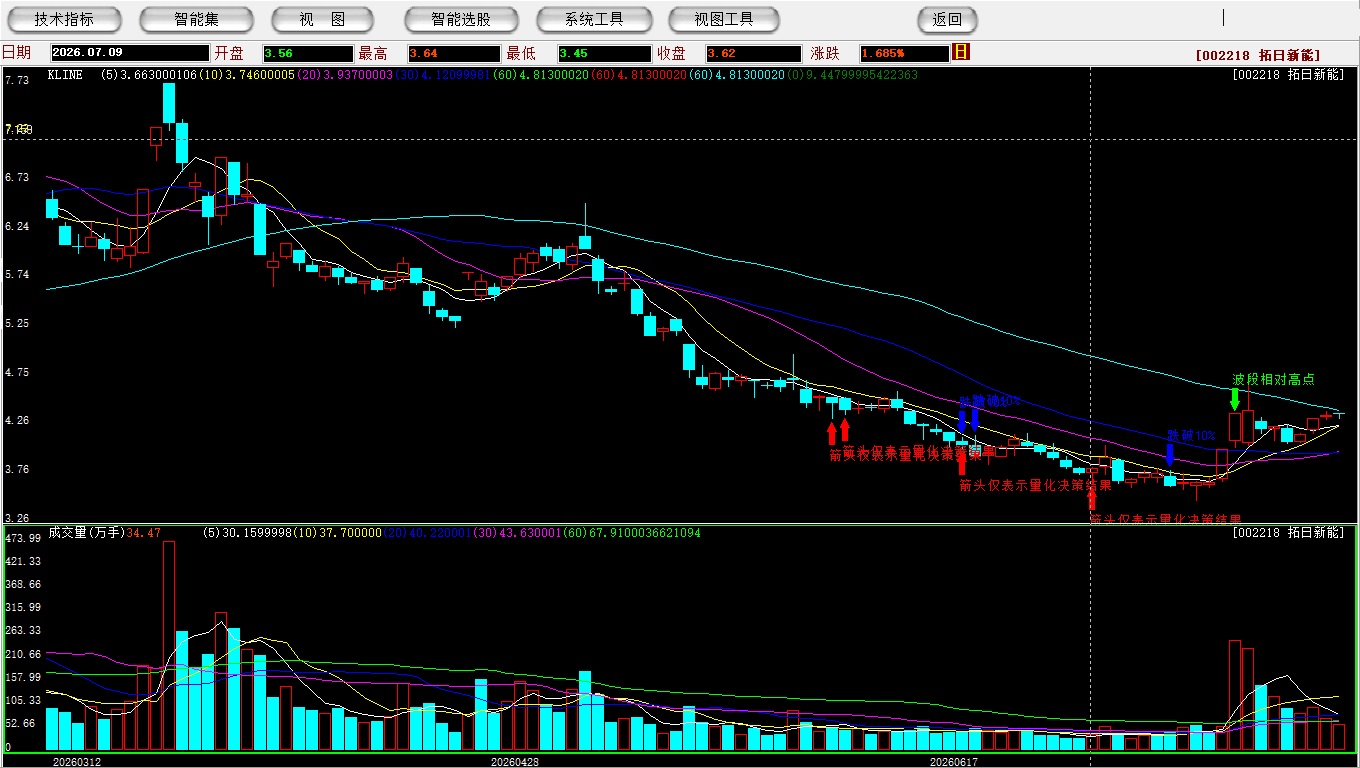Open 系统工具 from the top bar
The width and height of the screenshot is (1360, 768).
(x=594, y=19)
